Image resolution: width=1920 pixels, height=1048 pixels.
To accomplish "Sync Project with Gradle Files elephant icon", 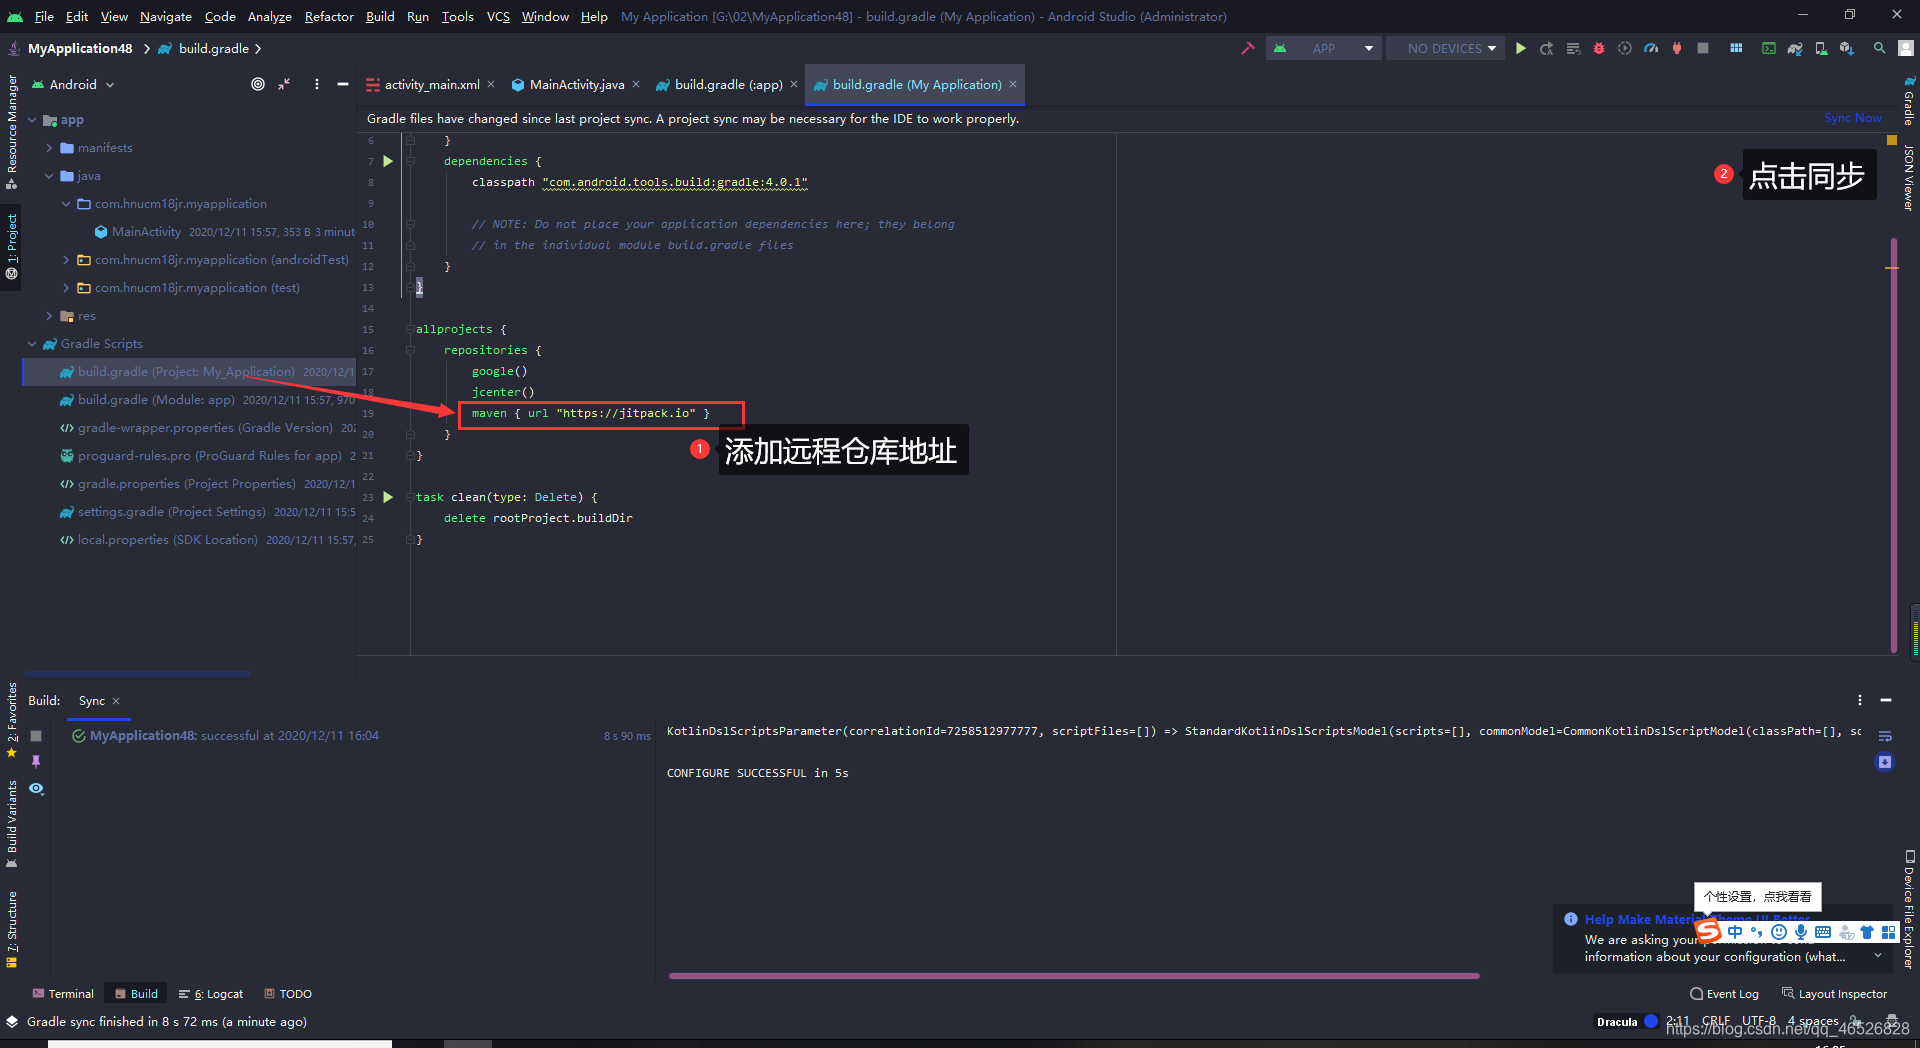I will tap(1795, 48).
